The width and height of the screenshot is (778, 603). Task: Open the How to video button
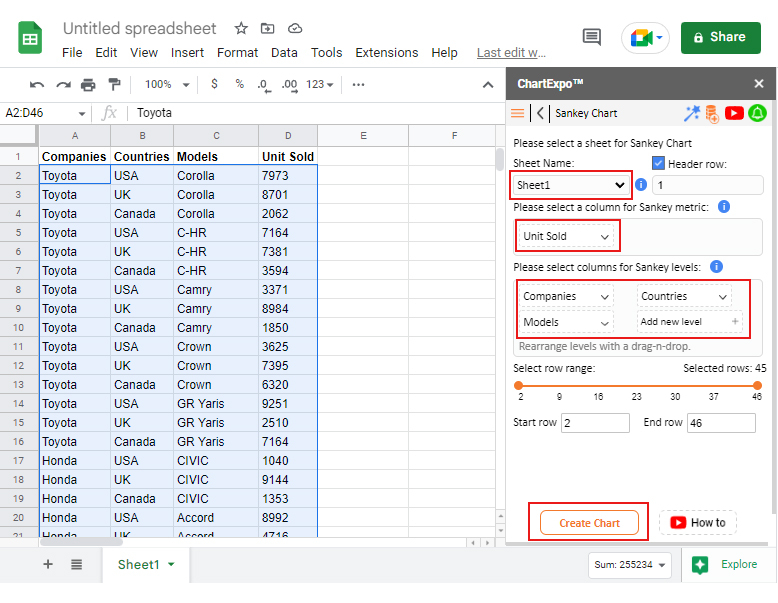[x=698, y=523]
